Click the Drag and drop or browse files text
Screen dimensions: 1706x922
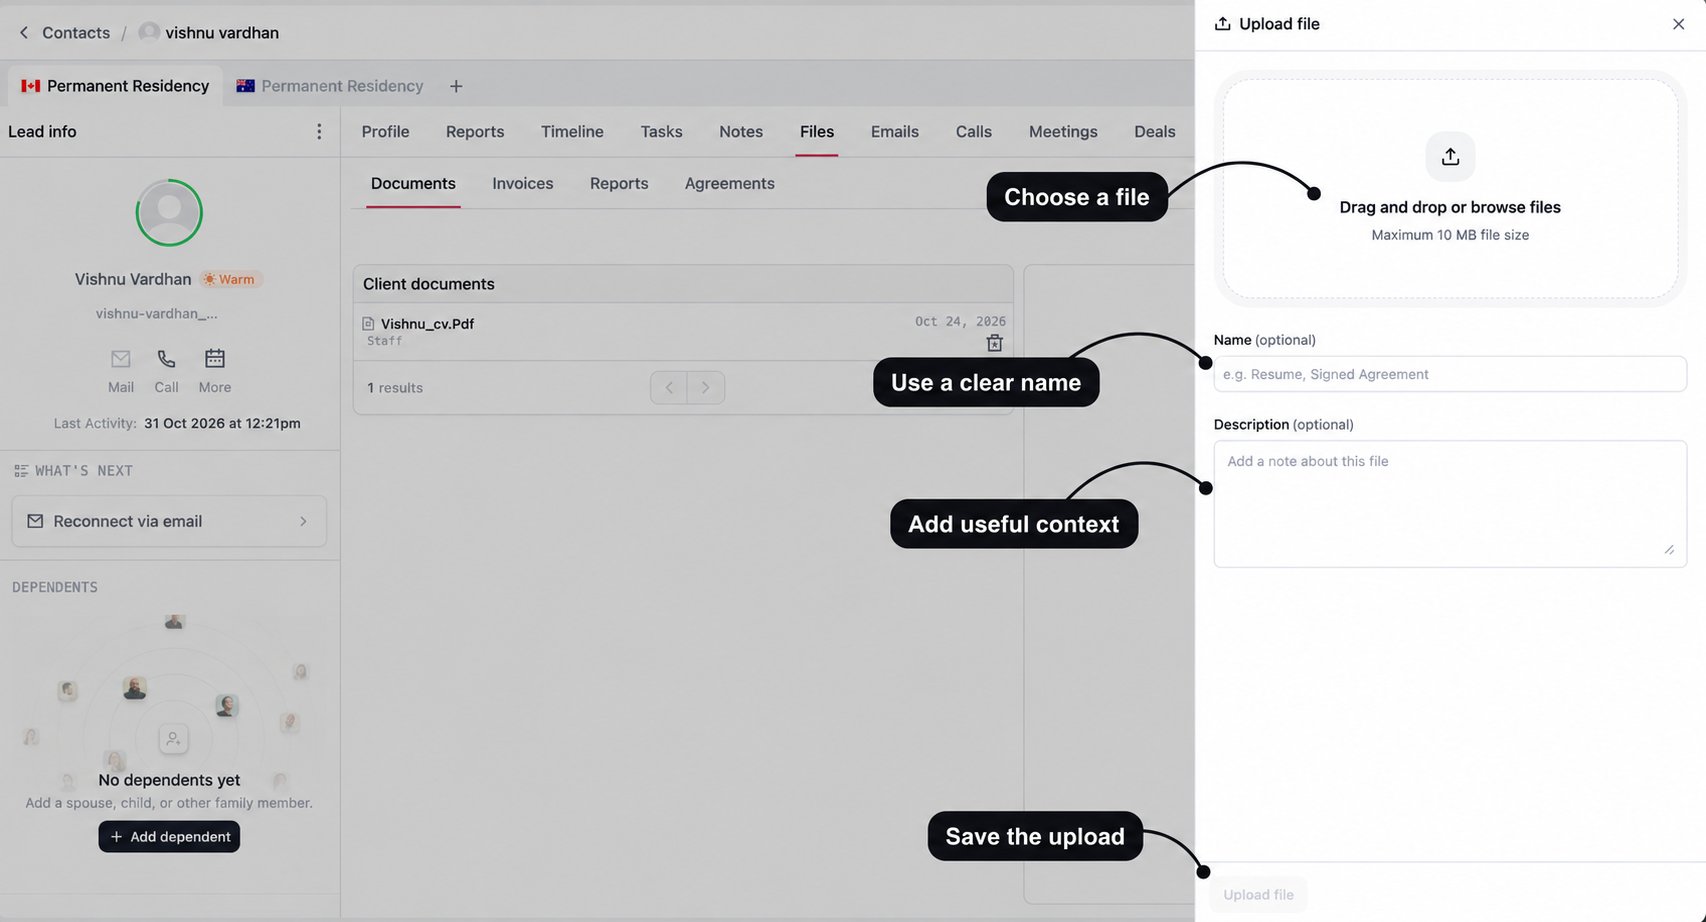[x=1450, y=207]
